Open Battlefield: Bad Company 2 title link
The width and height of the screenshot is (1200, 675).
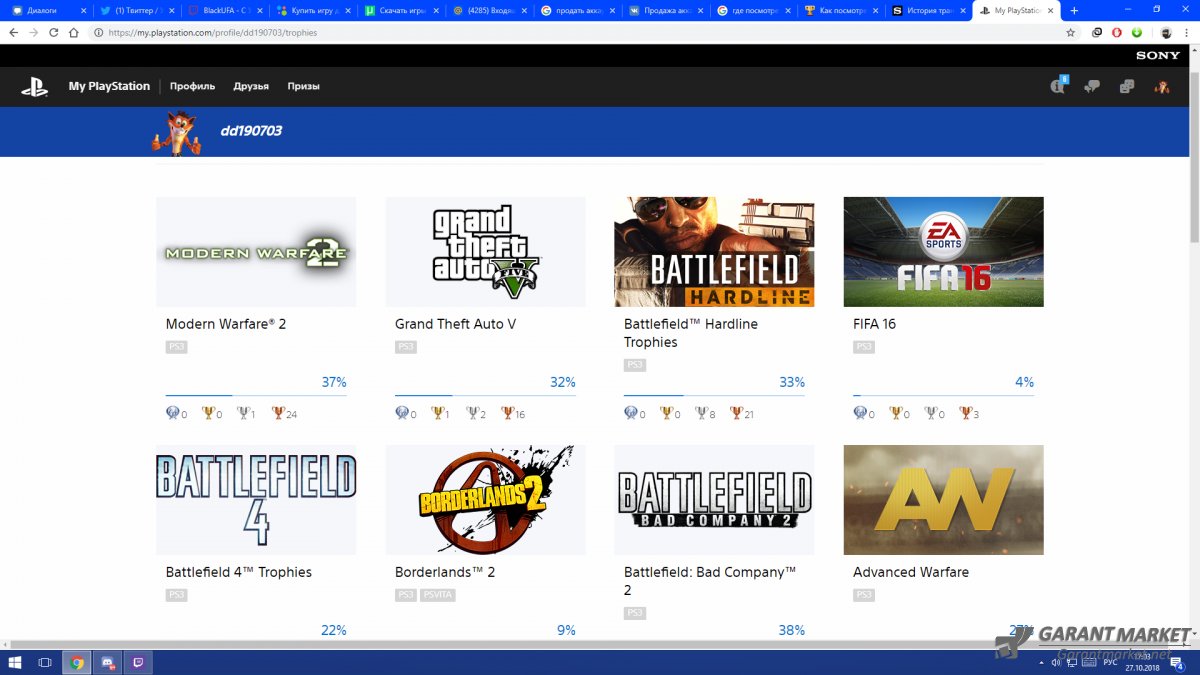710,581
